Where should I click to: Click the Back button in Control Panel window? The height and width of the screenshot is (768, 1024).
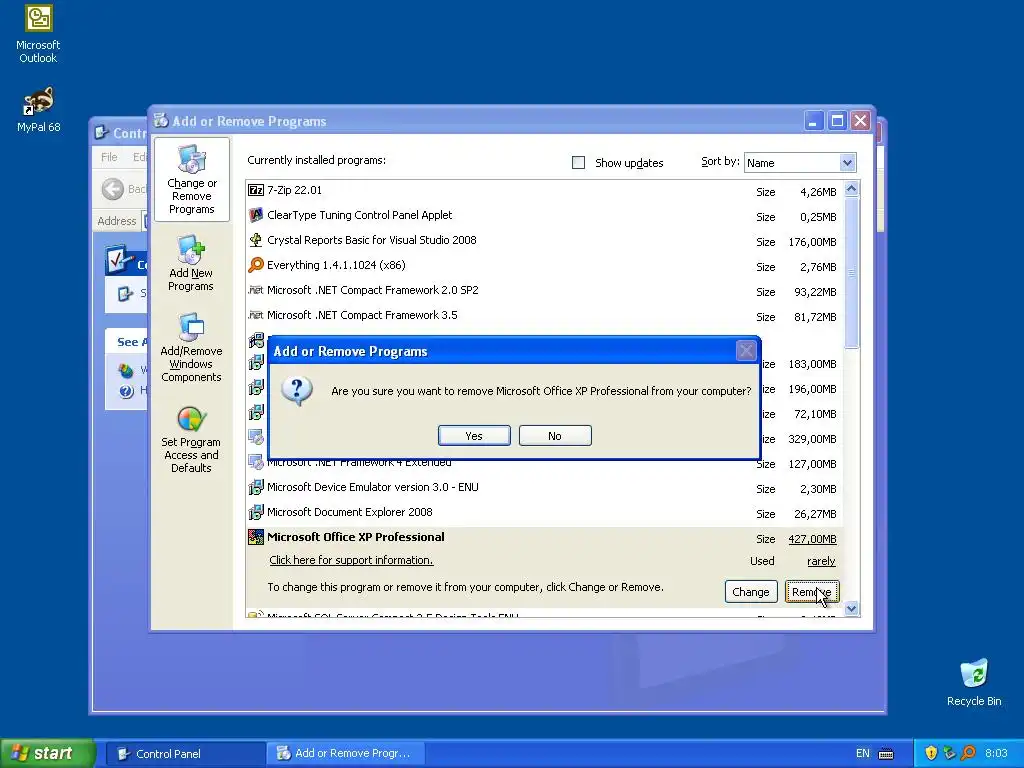click(123, 189)
